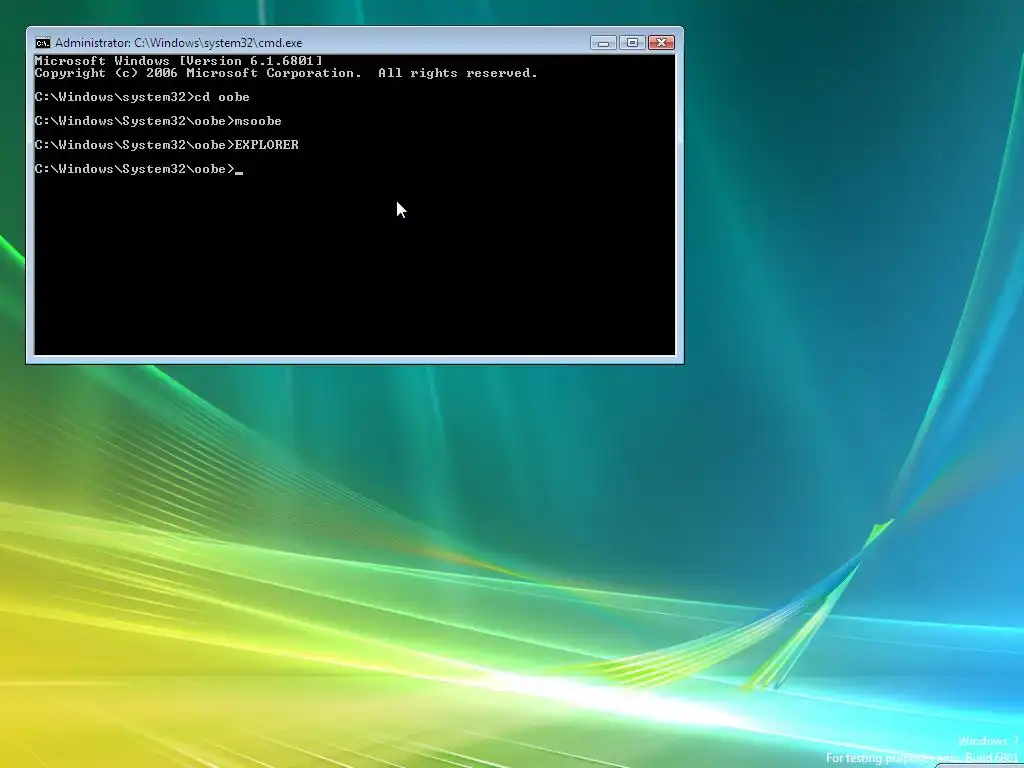The image size is (1024, 768).
Task: Click the 'cd oobe' command line
Action: click(142, 97)
